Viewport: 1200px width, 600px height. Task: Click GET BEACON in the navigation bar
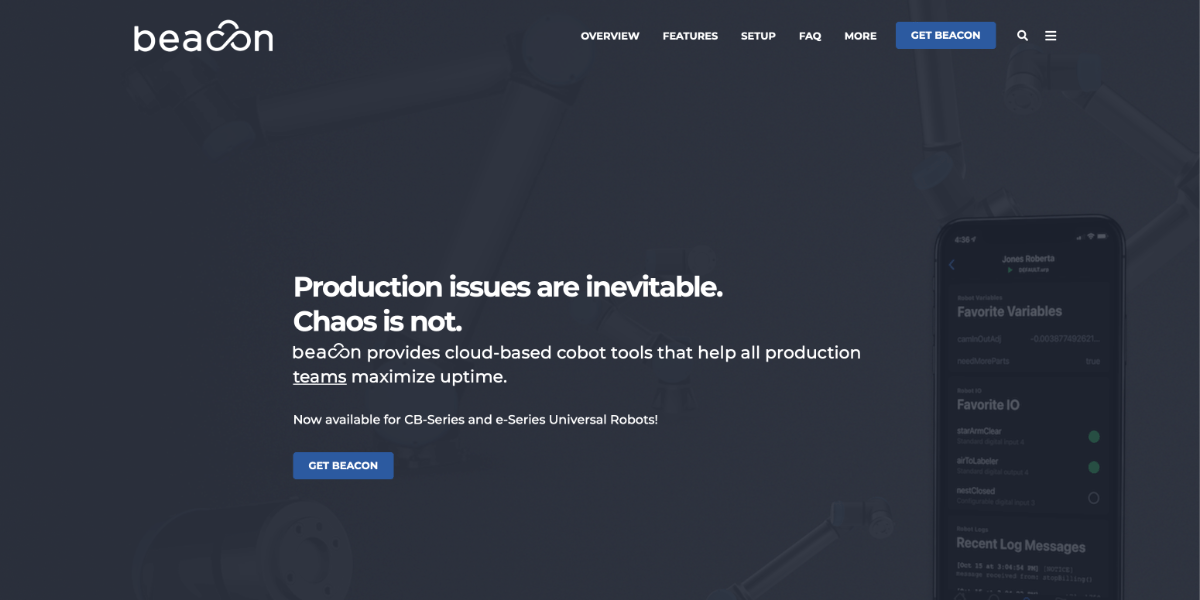tap(945, 35)
